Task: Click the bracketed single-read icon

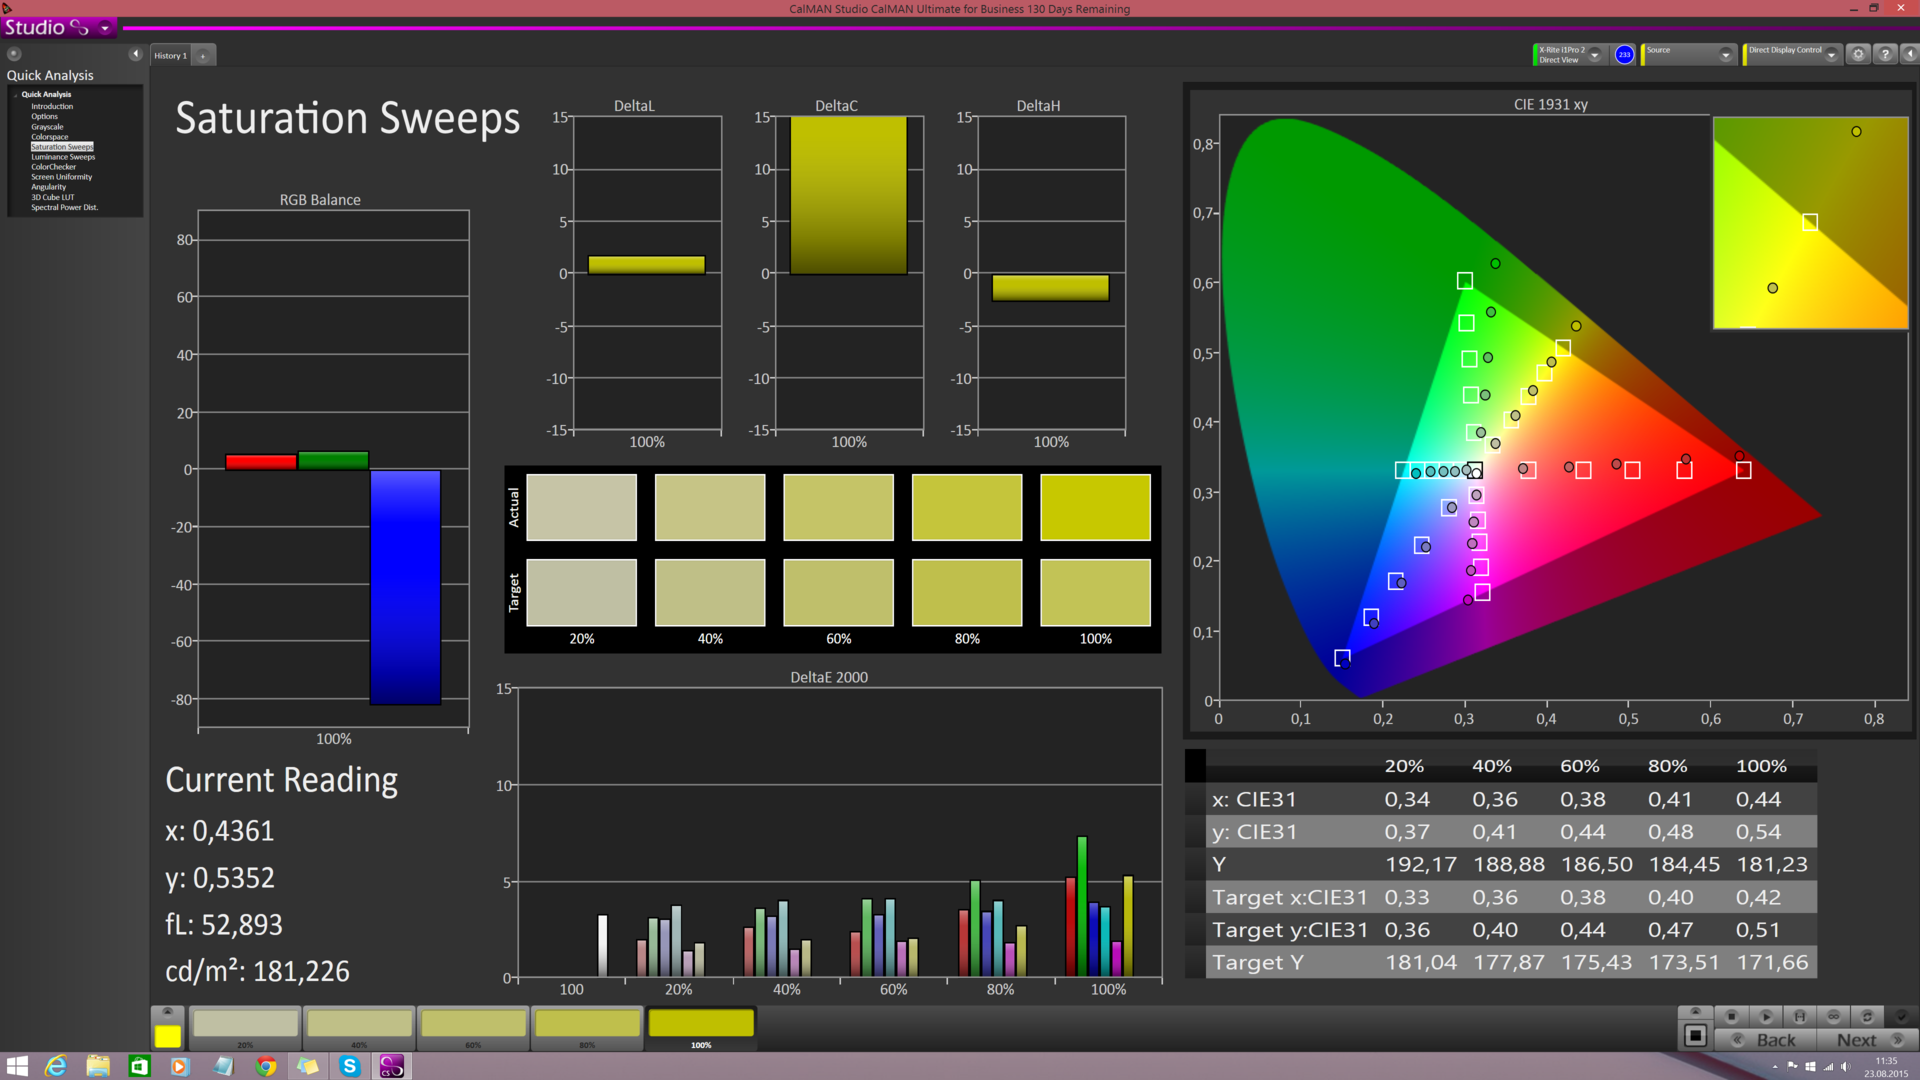Action: [x=1800, y=1016]
